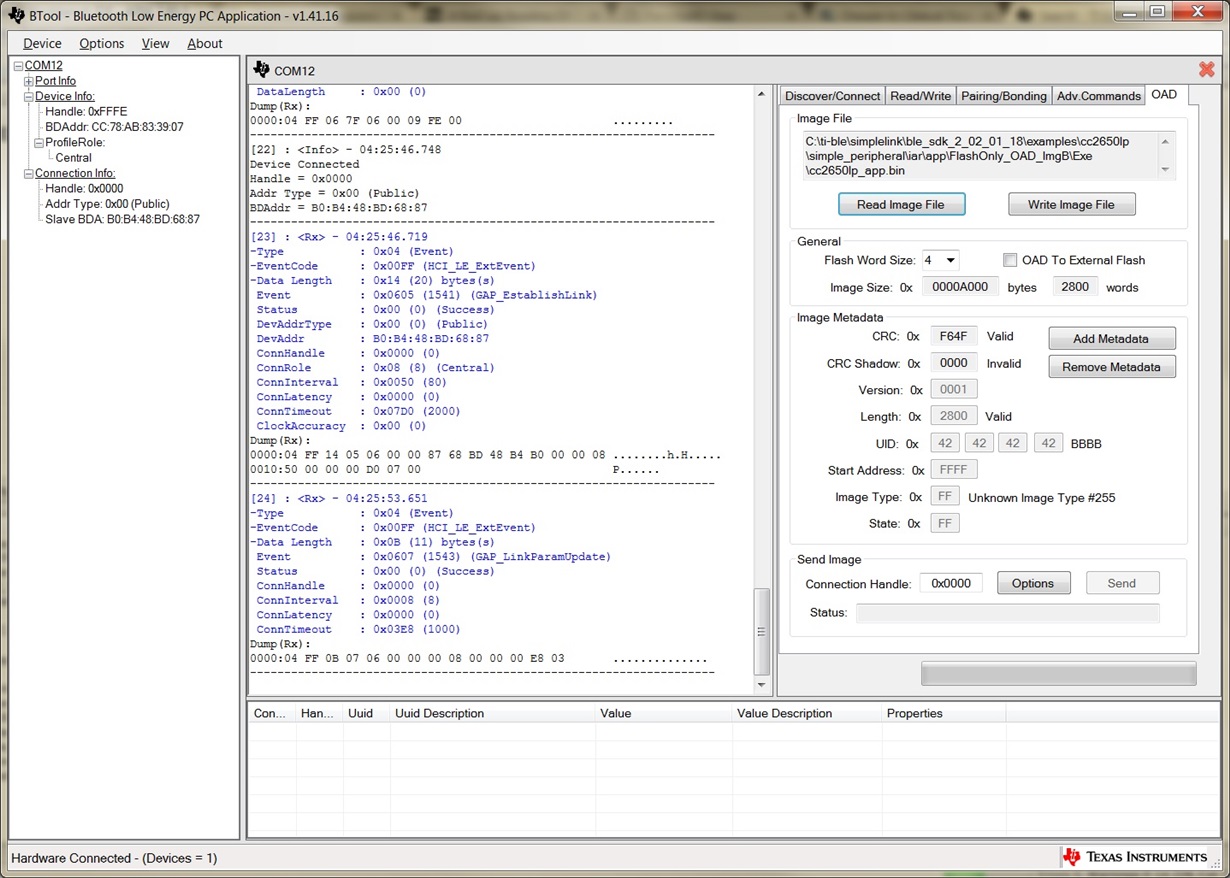The width and height of the screenshot is (1230, 878).
Task: Collapse the COM12 tree node
Action: pos(19,66)
